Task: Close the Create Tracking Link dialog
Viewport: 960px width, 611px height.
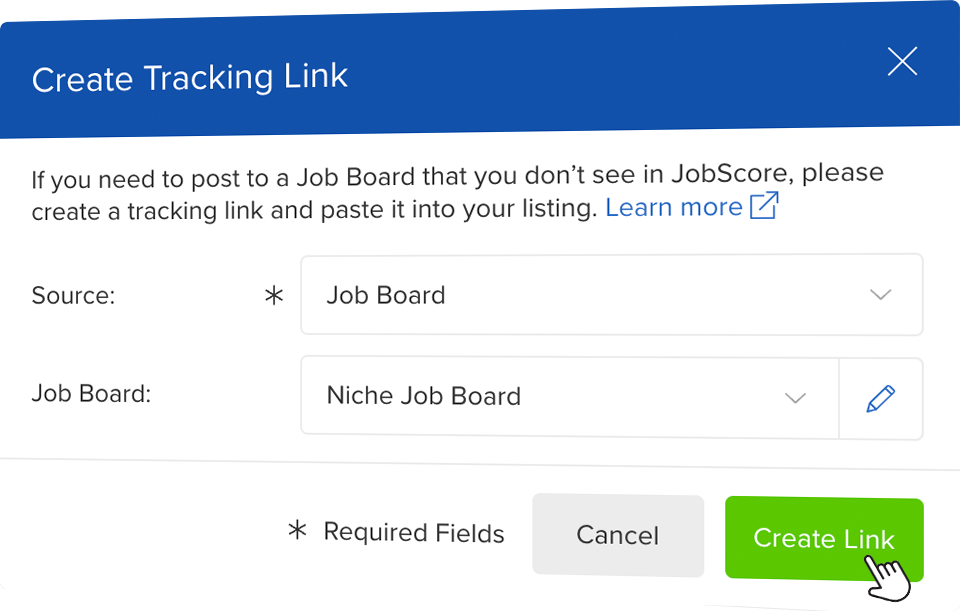Action: pos(902,62)
